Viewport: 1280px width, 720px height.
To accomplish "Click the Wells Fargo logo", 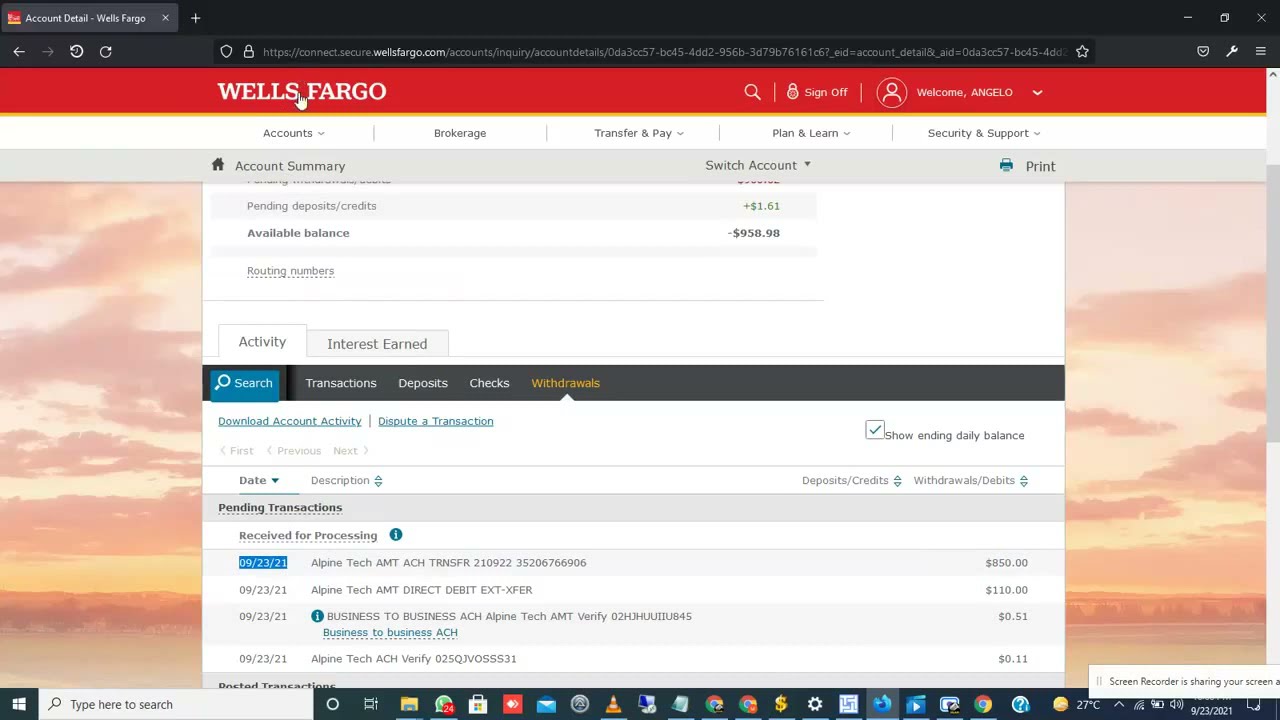I will click(x=301, y=92).
